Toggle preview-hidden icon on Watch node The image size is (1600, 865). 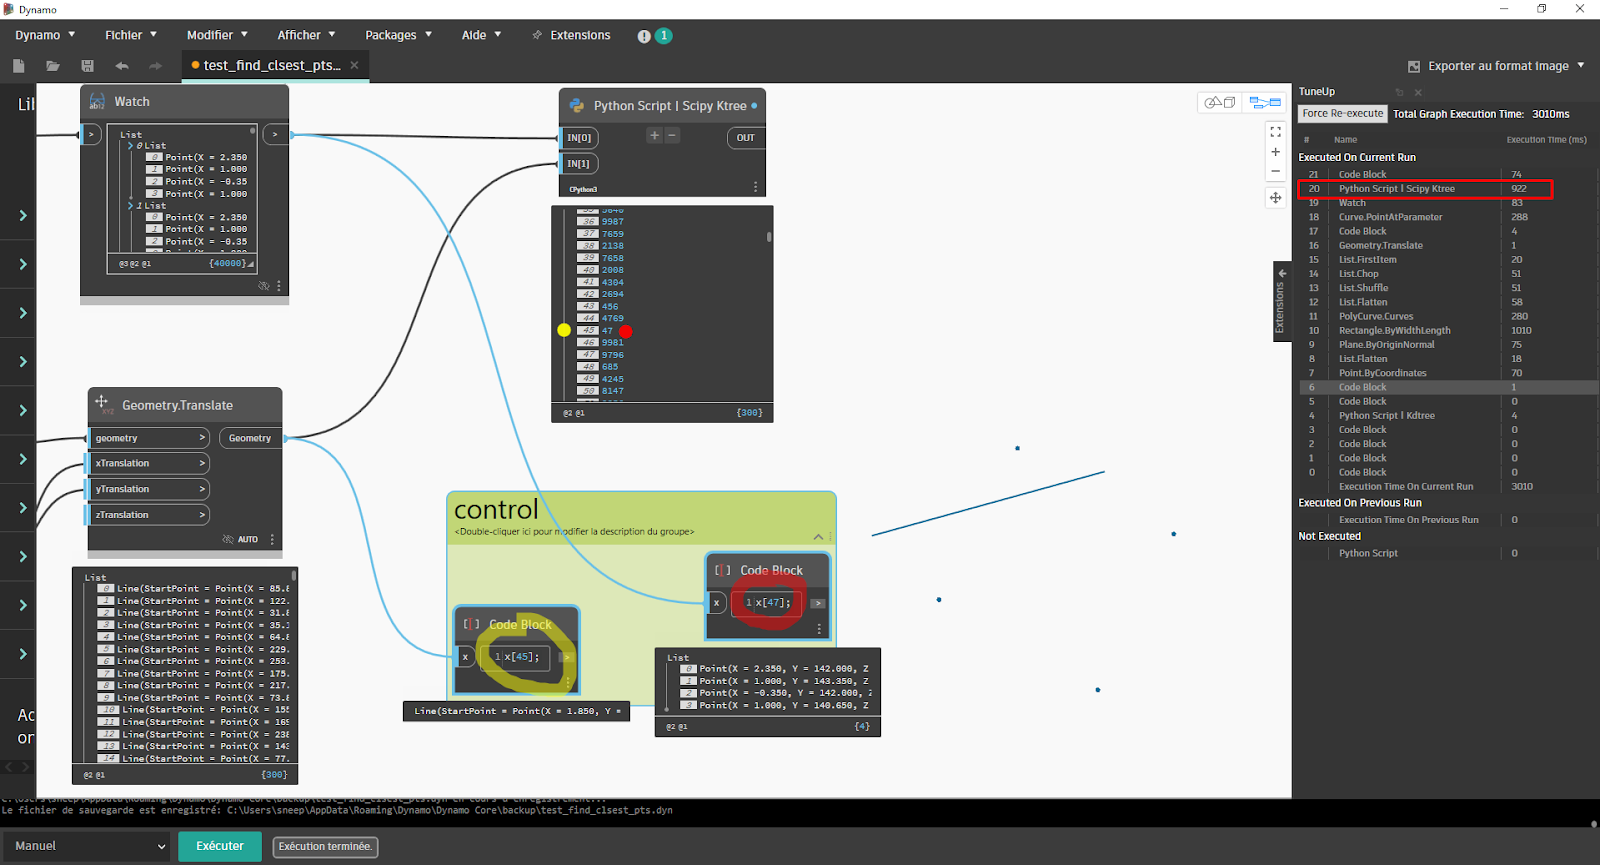(x=264, y=286)
